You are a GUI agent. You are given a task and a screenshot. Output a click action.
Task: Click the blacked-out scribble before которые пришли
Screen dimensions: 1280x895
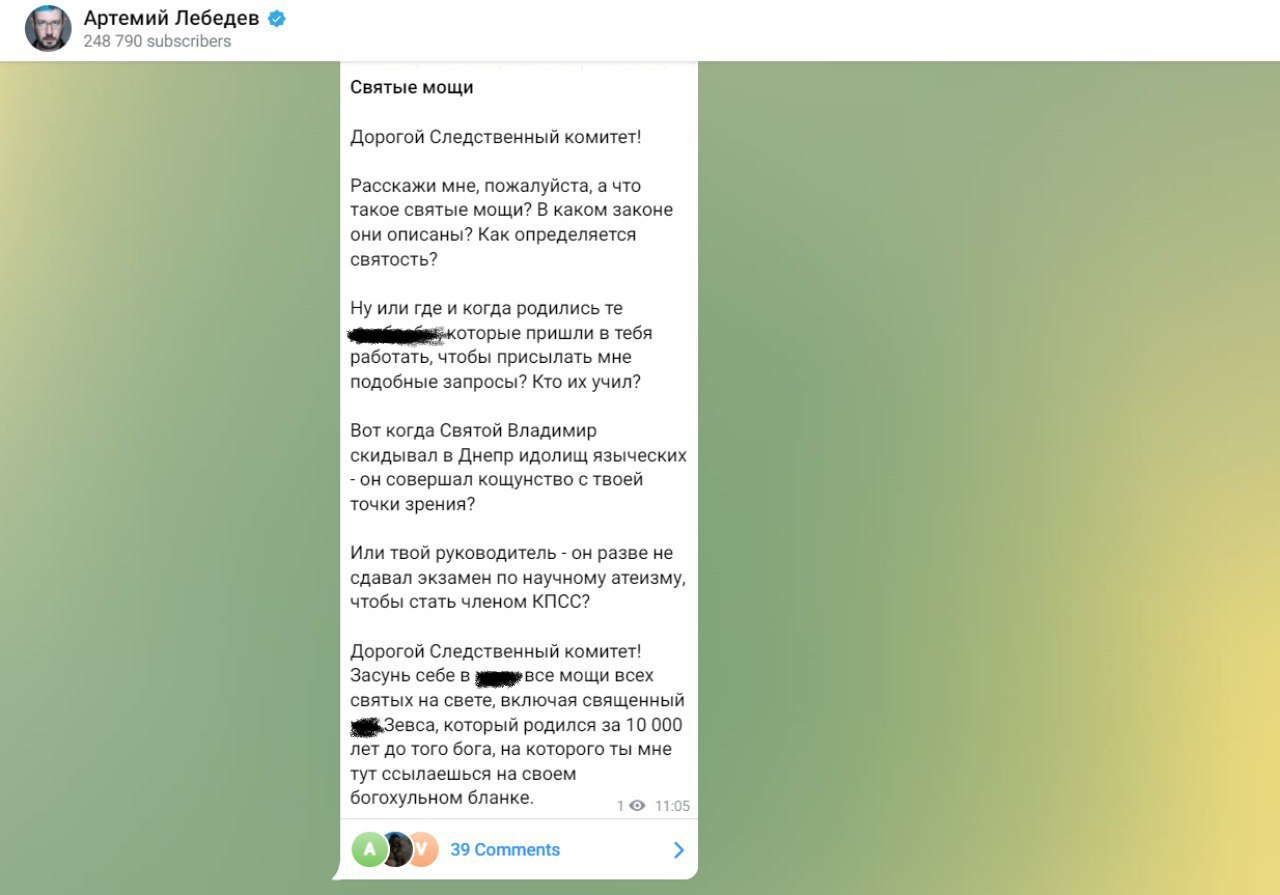point(397,333)
